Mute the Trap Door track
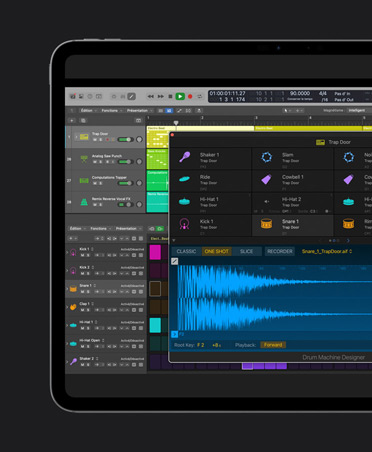Image resolution: width=372 pixels, height=452 pixels. pyautogui.click(x=95, y=140)
